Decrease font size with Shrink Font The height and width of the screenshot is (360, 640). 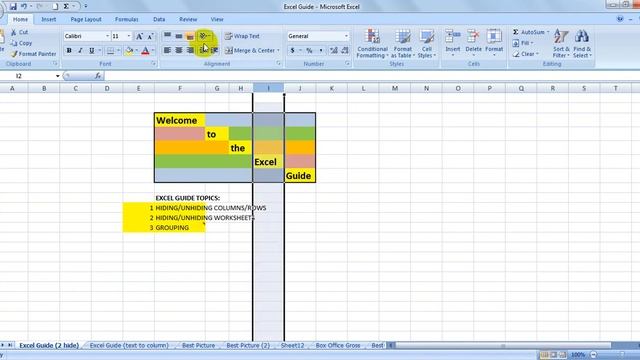(x=150, y=36)
